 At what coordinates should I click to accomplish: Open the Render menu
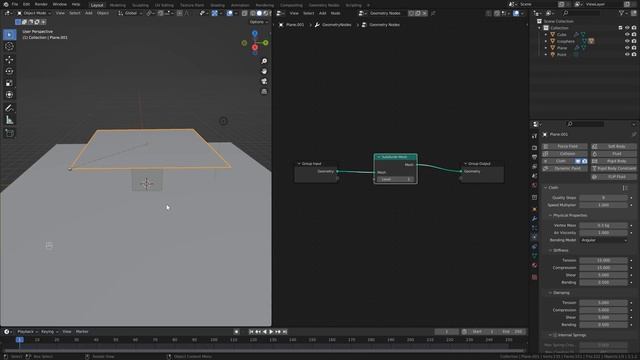click(41, 4)
